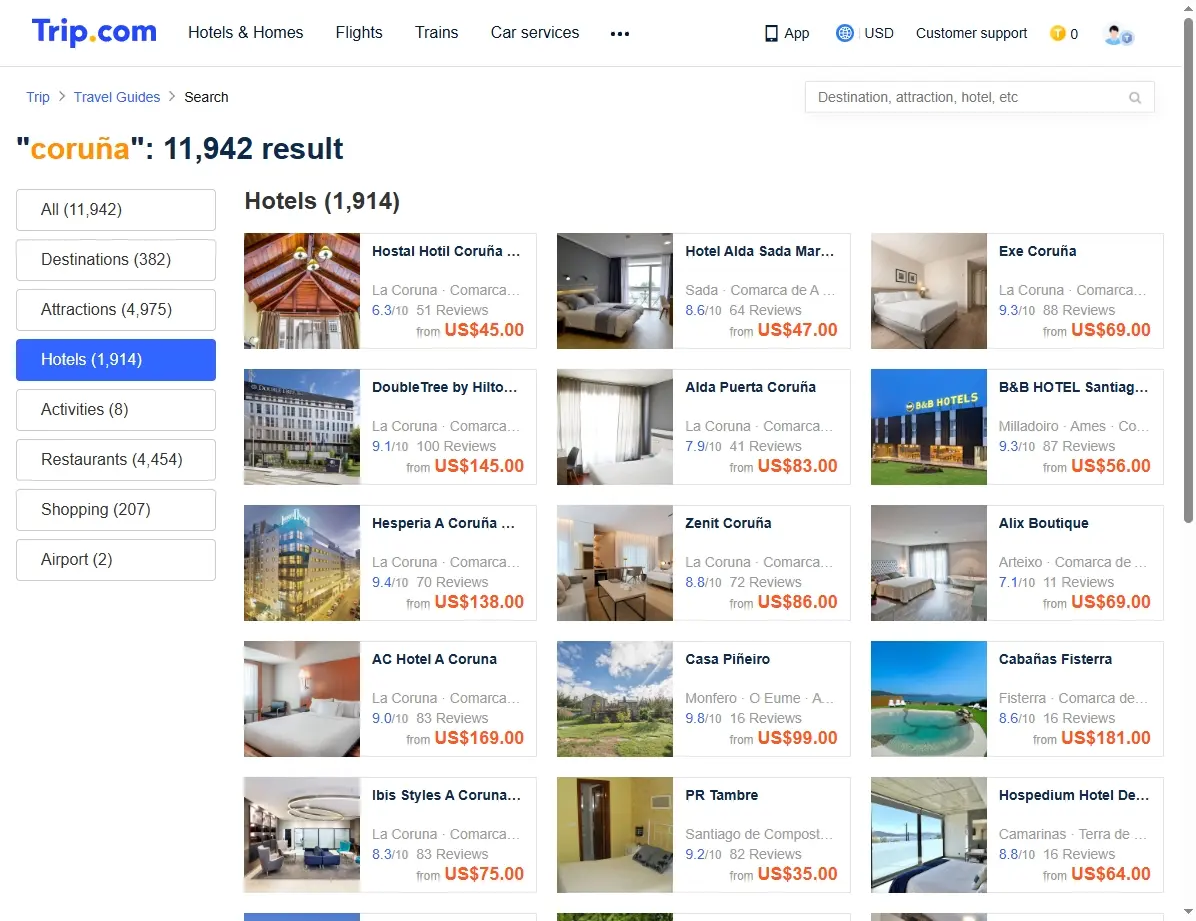Click the search magnifier icon
This screenshot has height=921, width=1196.
[1135, 98]
